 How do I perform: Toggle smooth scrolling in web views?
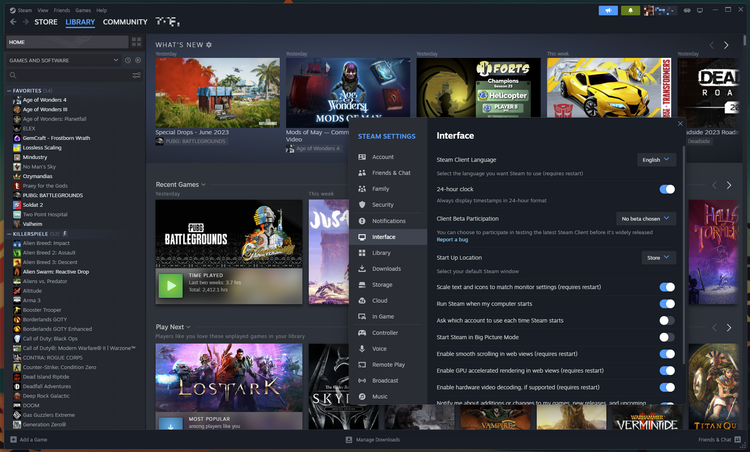(x=667, y=354)
